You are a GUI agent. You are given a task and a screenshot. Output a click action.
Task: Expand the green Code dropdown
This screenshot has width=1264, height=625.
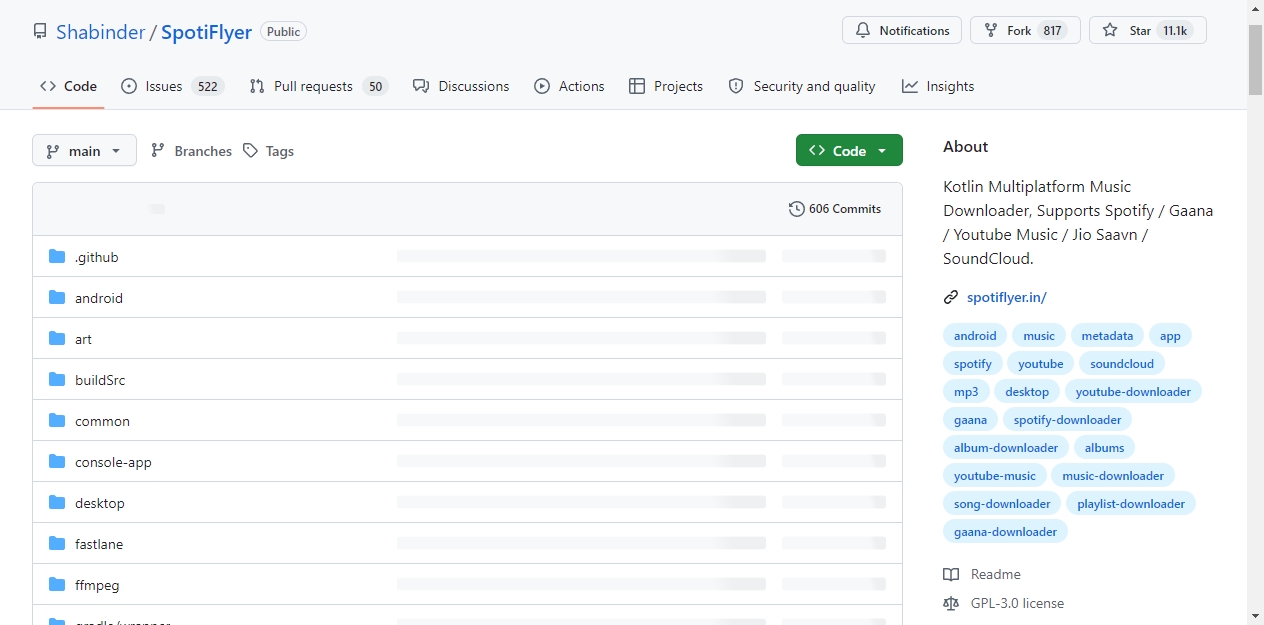[849, 150]
